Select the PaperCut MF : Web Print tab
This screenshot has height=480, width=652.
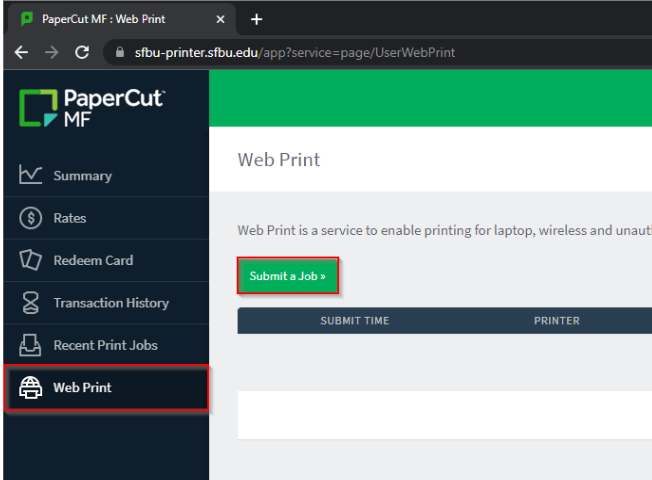pyautogui.click(x=121, y=19)
